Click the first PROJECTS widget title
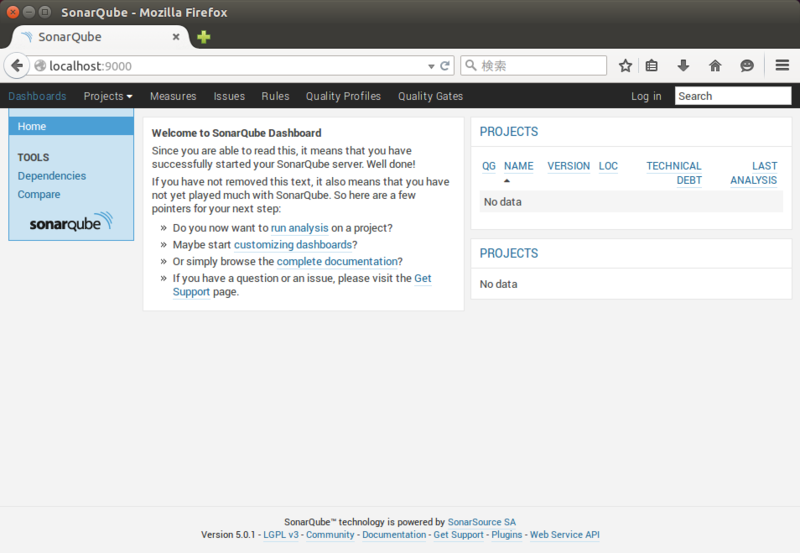The image size is (800, 553). (x=509, y=132)
